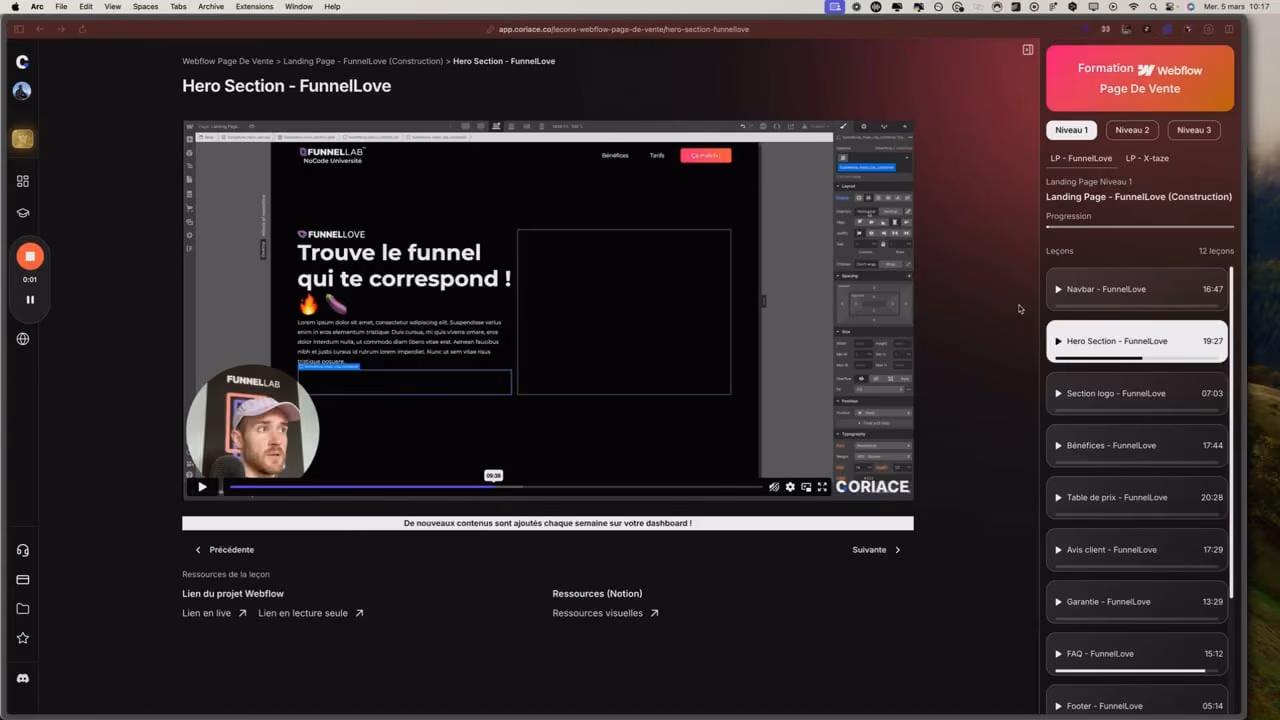Select the Niveau 1 tab
The height and width of the screenshot is (720, 1280).
(1071, 130)
